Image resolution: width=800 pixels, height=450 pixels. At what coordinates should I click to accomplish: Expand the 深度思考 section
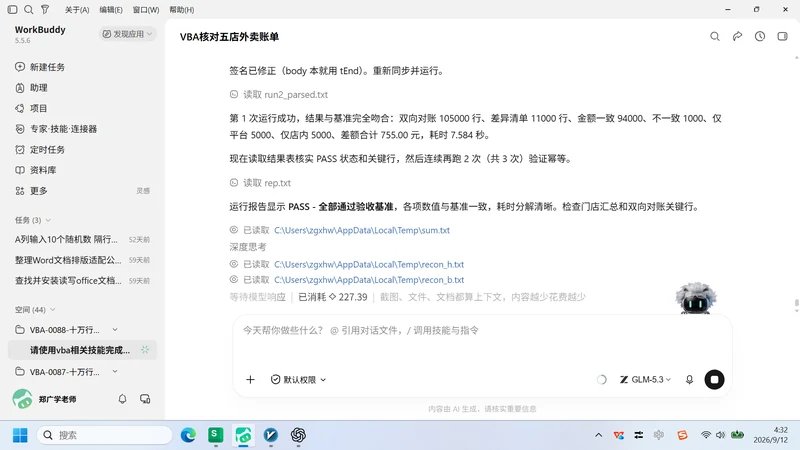[248, 247]
